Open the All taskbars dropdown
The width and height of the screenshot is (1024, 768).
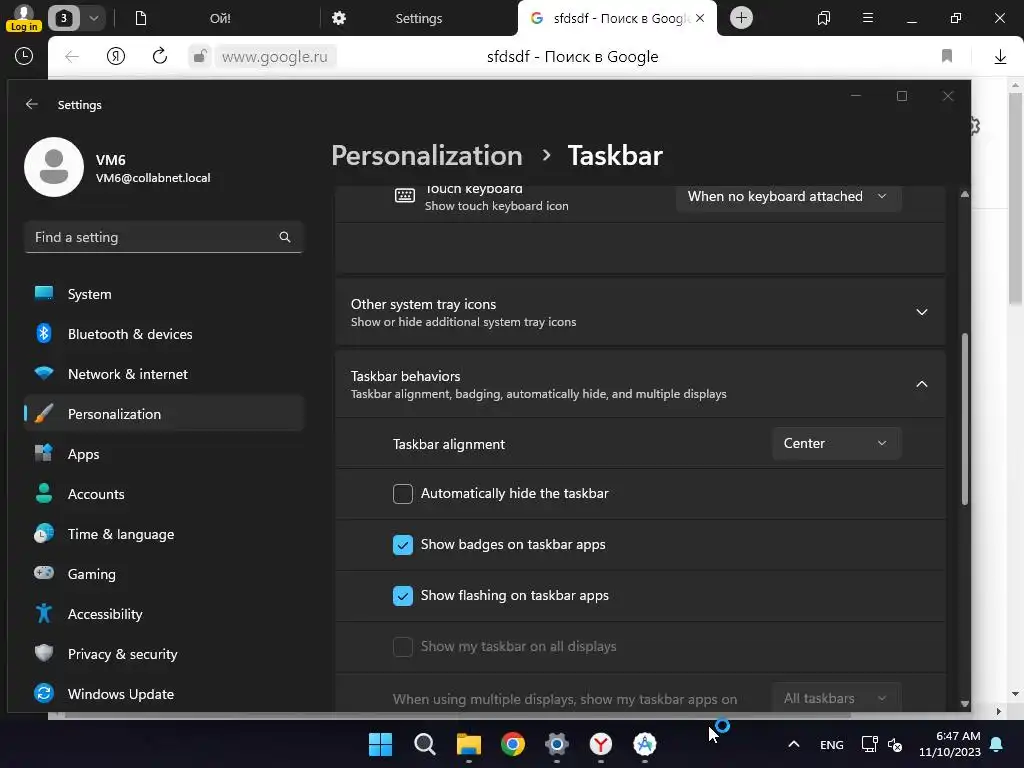[836, 698]
